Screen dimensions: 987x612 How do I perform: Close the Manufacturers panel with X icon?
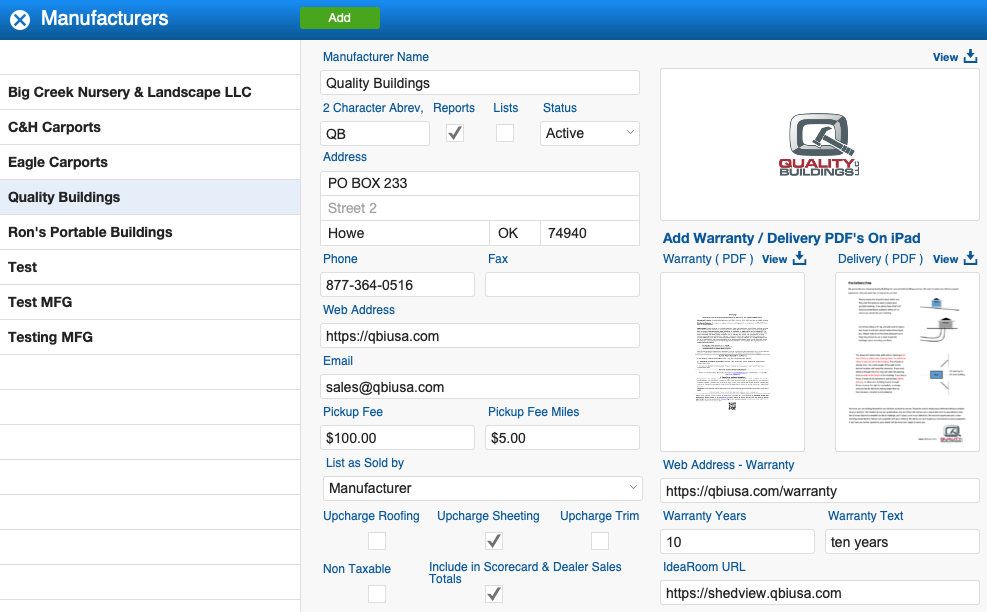click(20, 20)
